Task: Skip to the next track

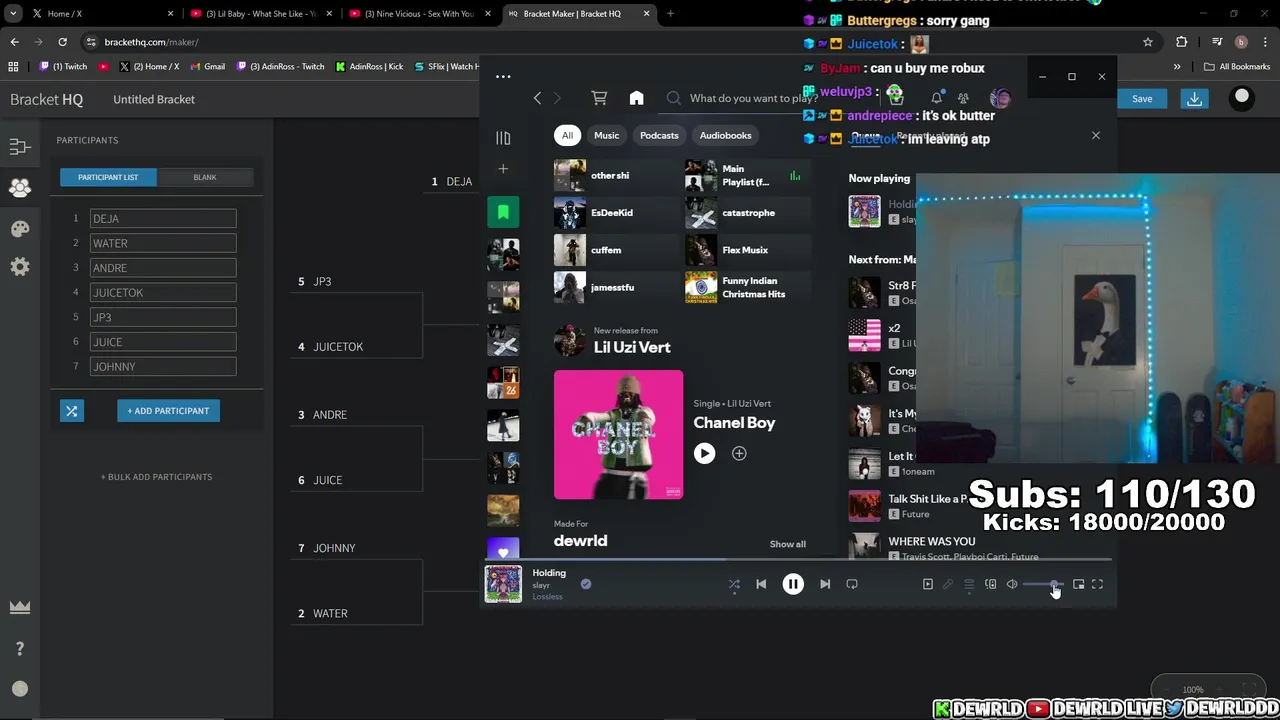Action: (825, 584)
